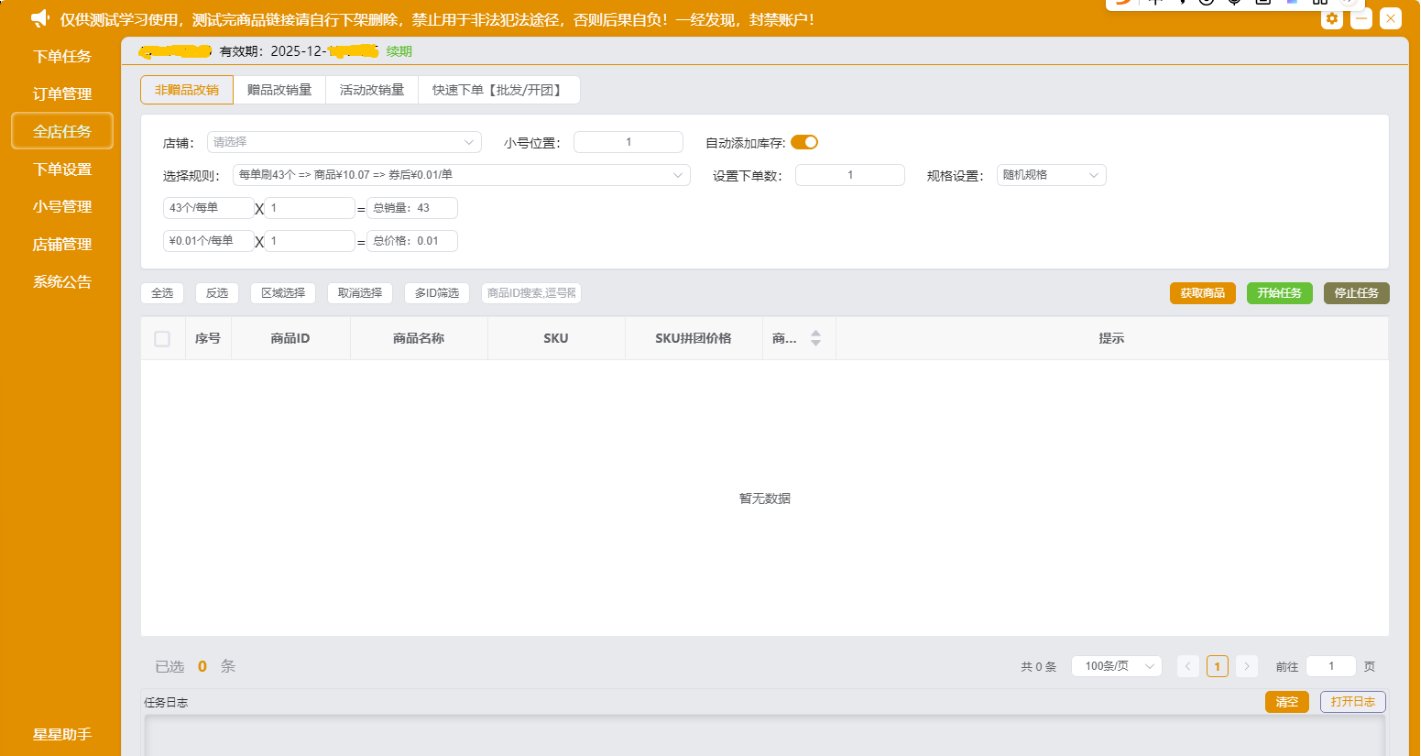Go to previous page arrow
The width and height of the screenshot is (1421, 756).
(1188, 666)
